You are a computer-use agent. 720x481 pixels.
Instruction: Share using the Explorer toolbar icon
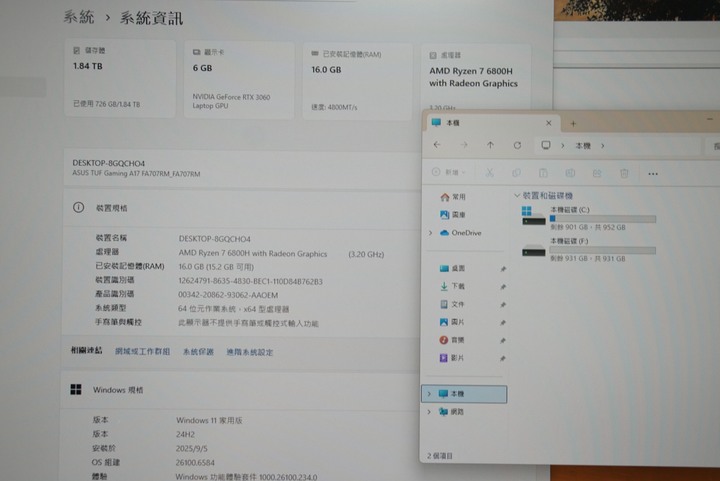point(597,173)
